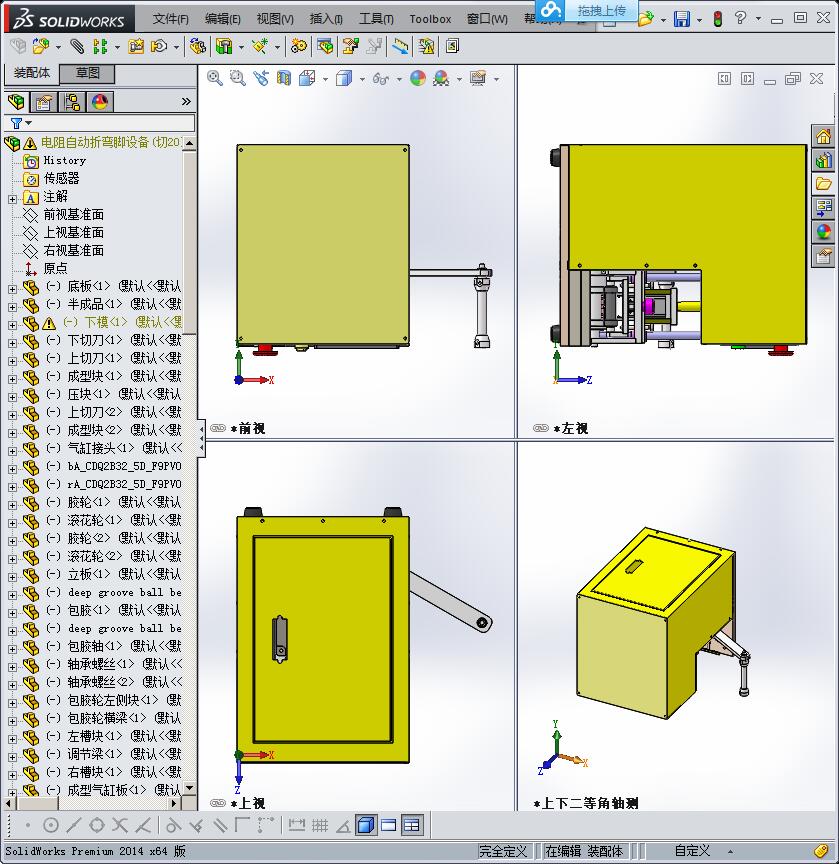Open the PropertyManager tab icon
Screen dimensions: 839x864
(x=44, y=102)
